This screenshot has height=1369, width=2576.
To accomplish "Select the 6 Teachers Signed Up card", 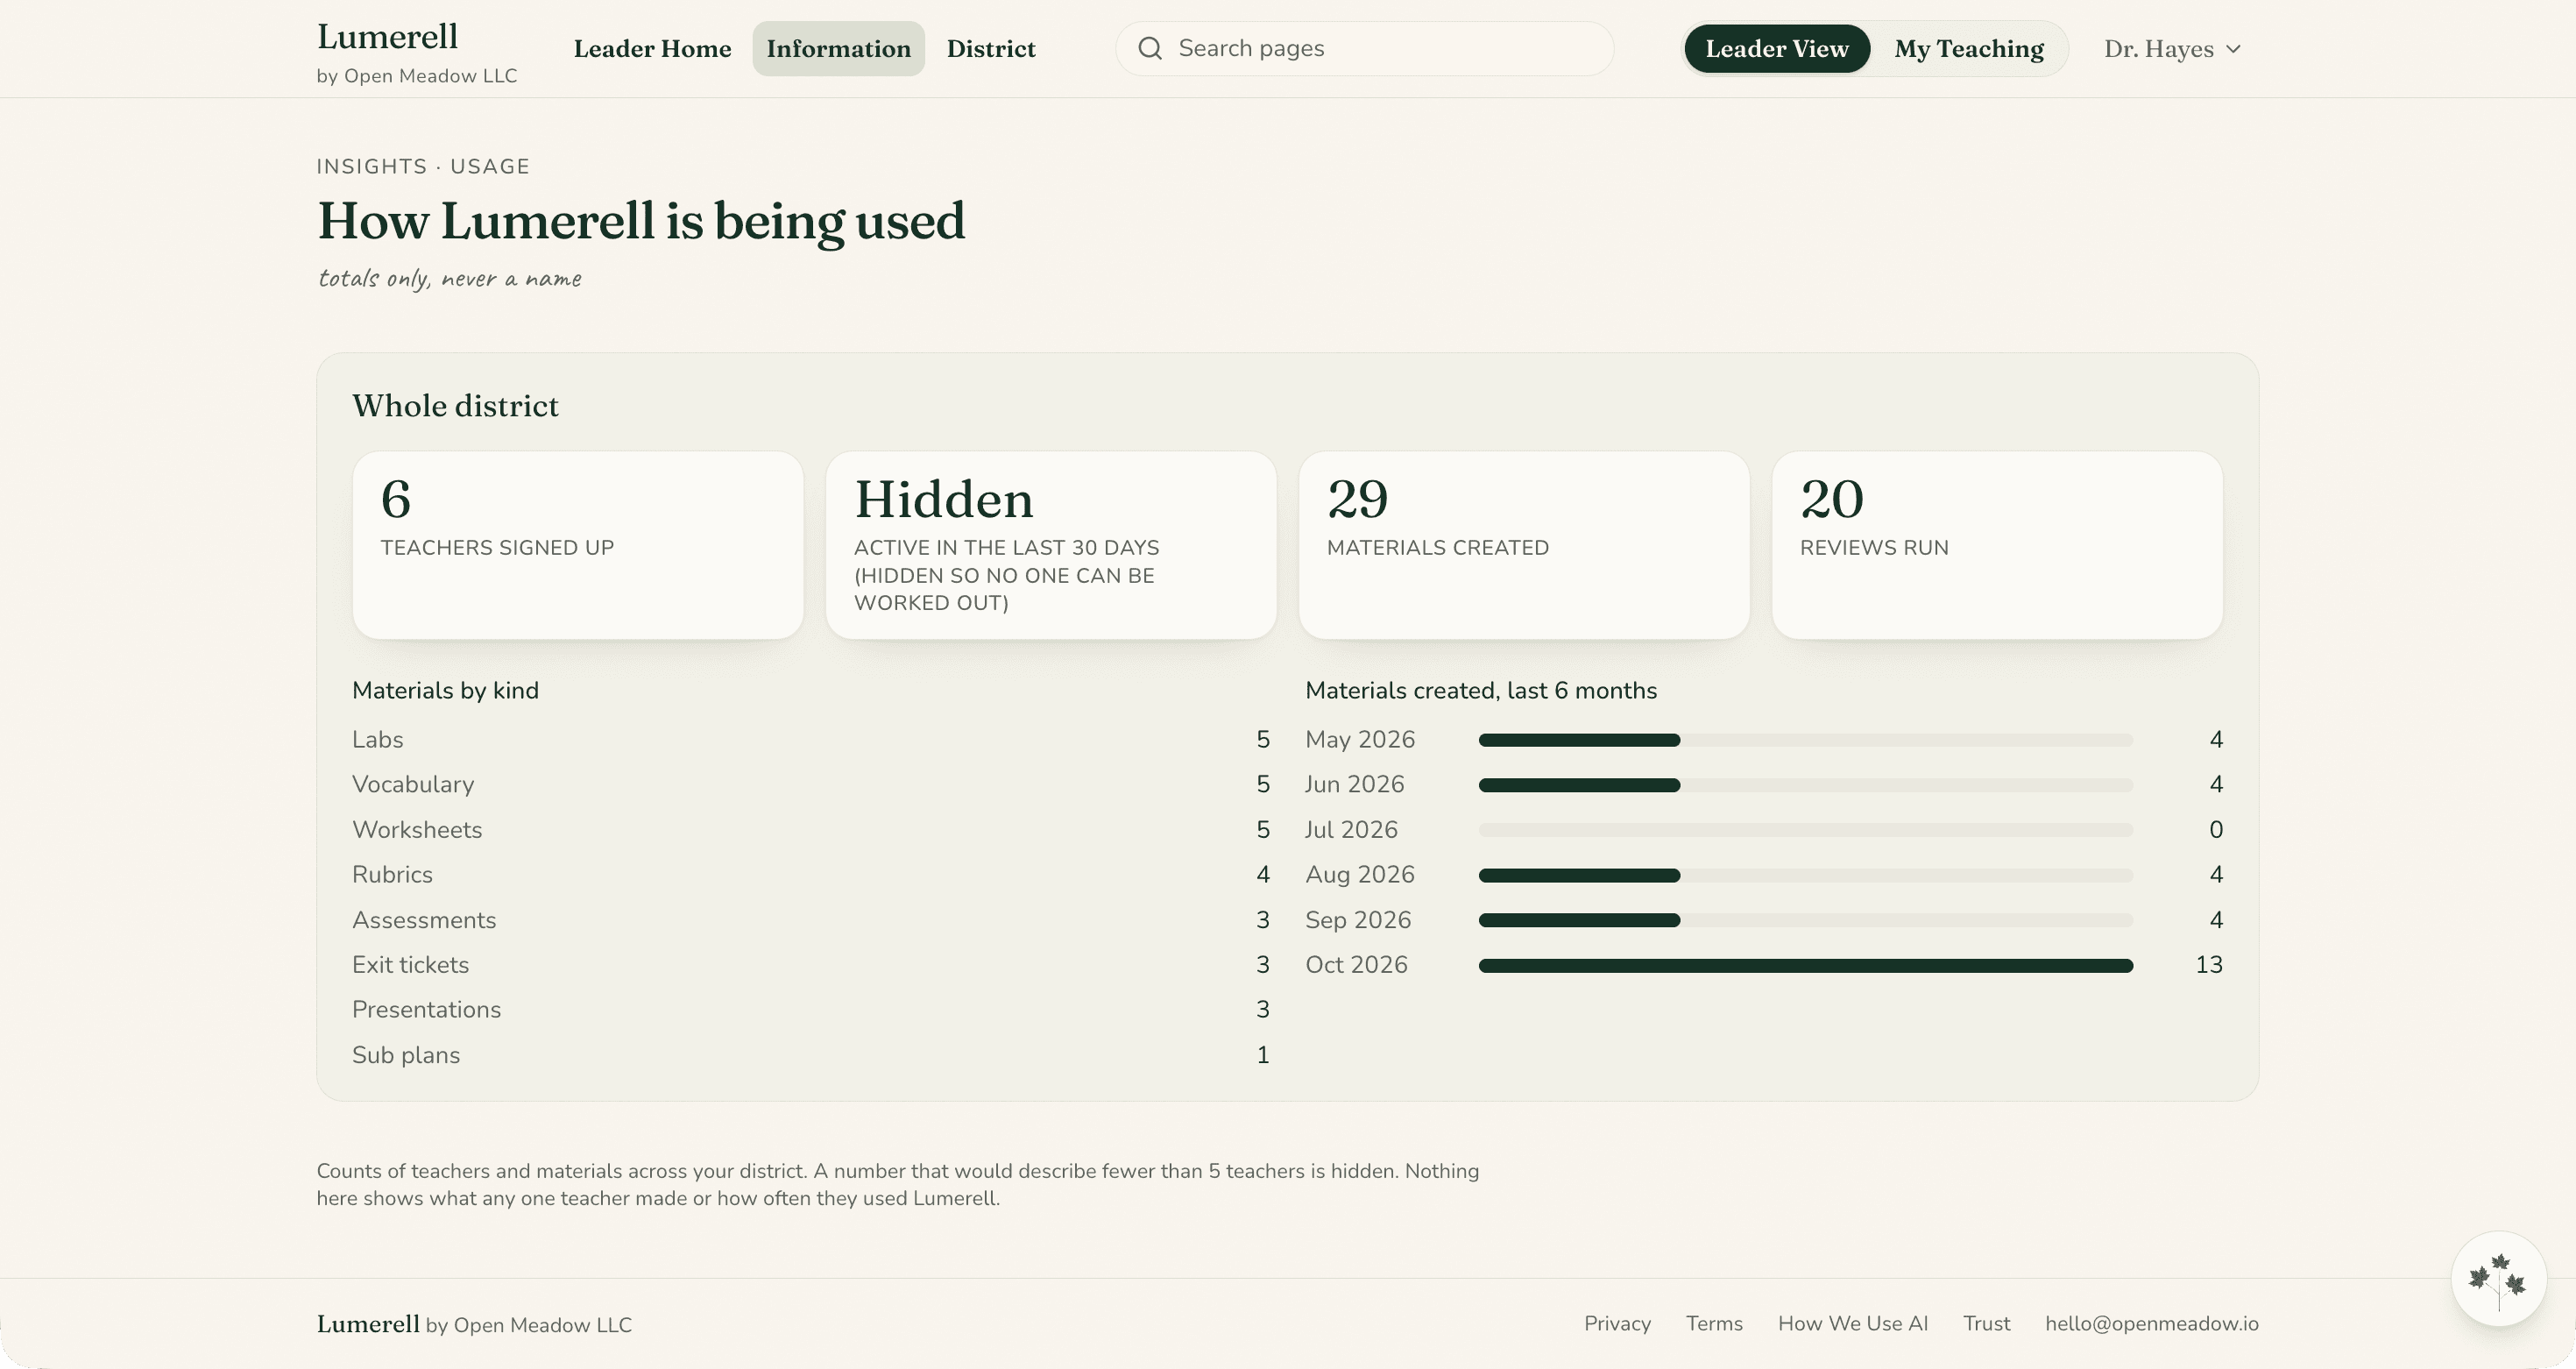I will coord(578,545).
